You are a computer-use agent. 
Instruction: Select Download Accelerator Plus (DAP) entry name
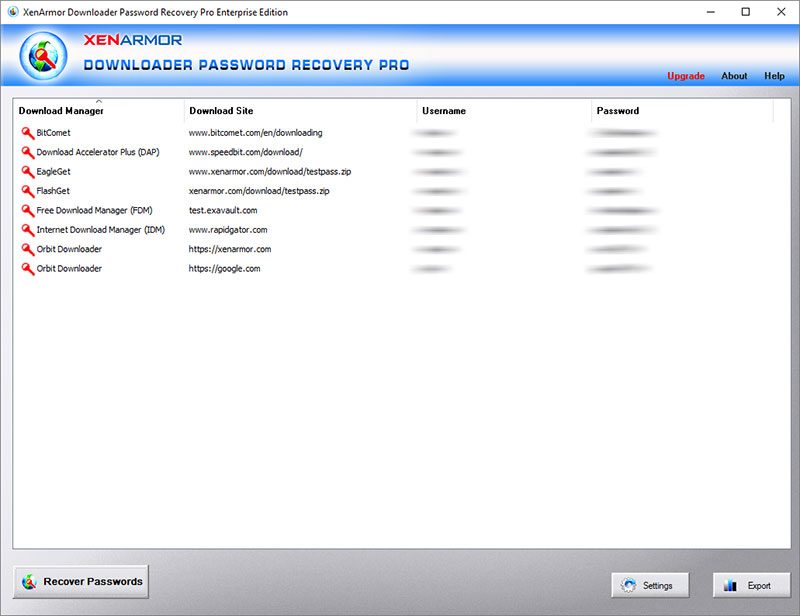98,152
